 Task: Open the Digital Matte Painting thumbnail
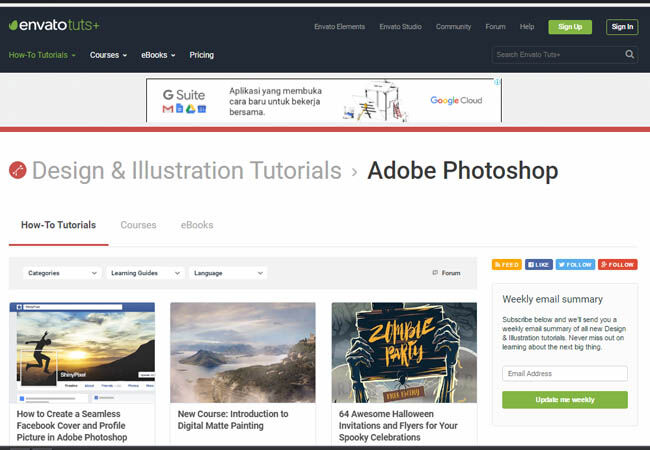click(x=243, y=353)
